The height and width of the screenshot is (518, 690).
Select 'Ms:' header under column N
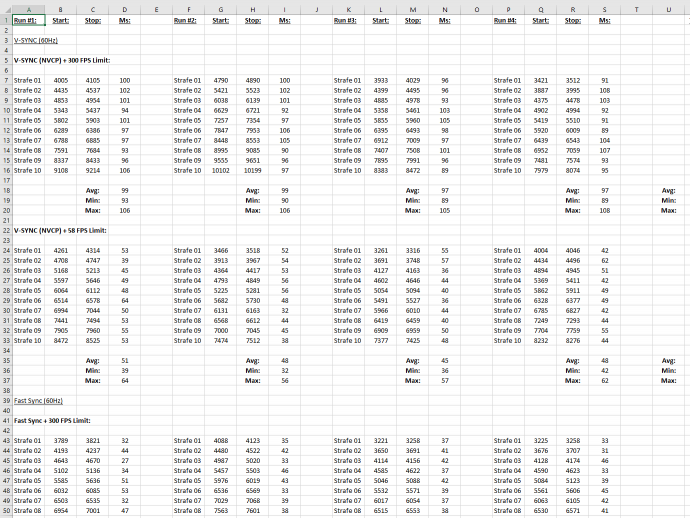(x=444, y=20)
